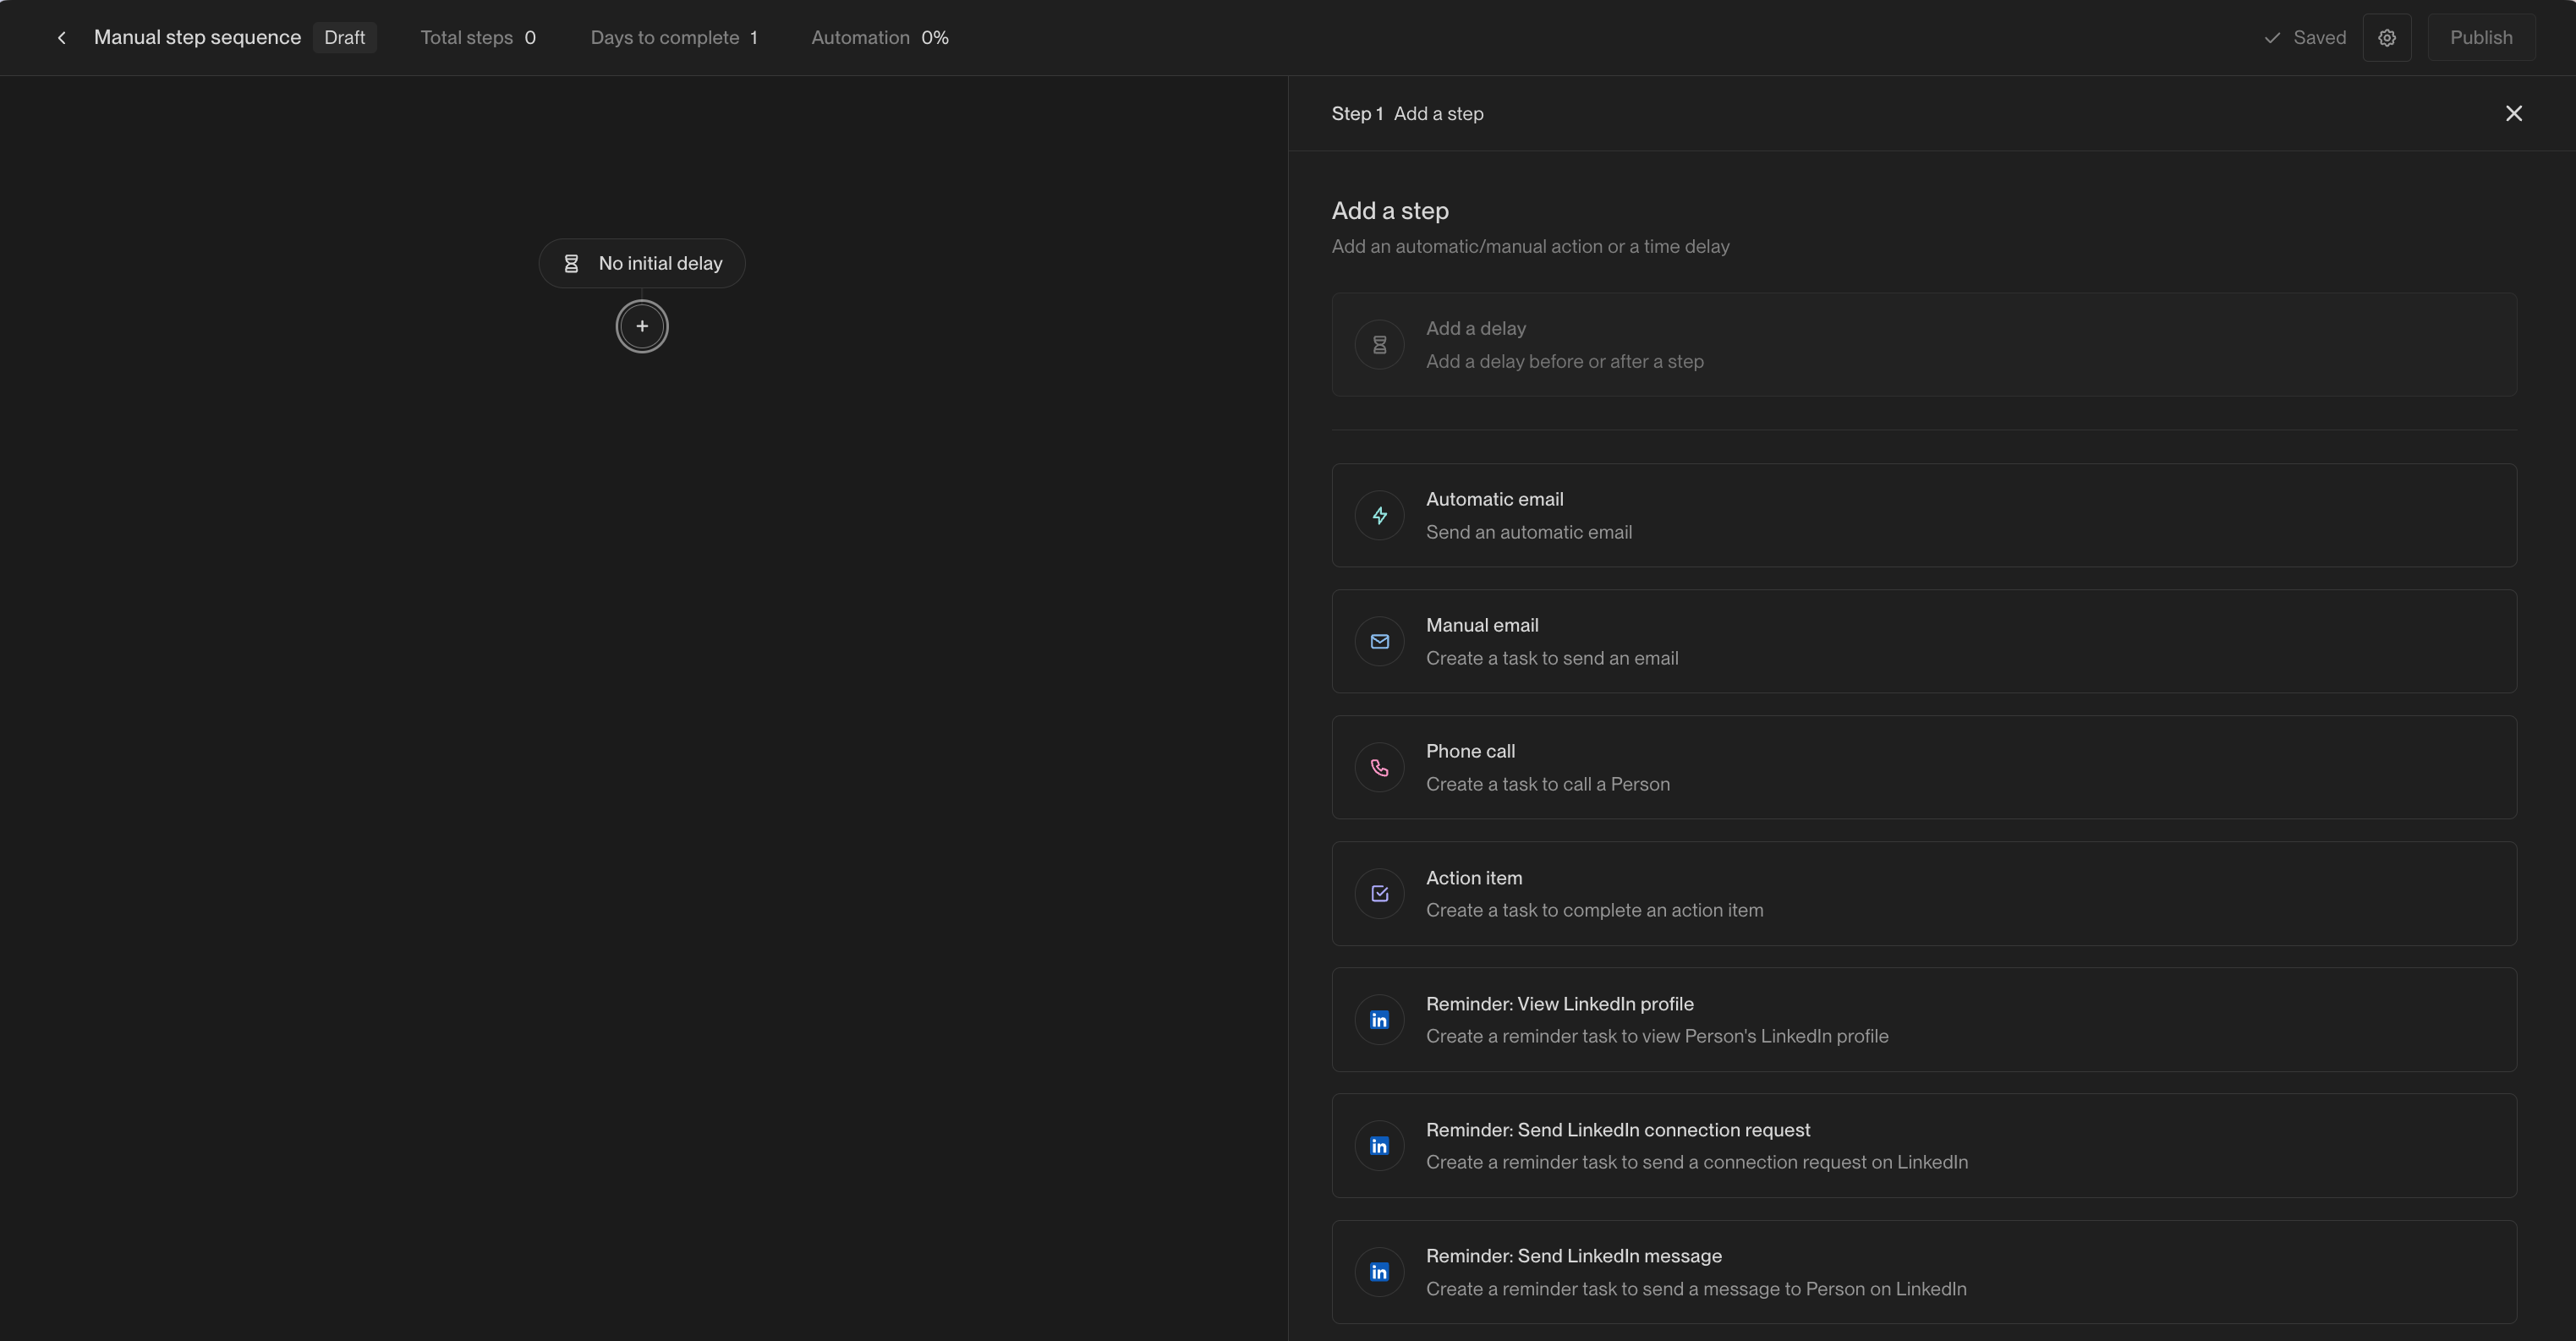Click the hourglass icon in Add a delay
Viewport: 2576px width, 1341px height.
[x=1379, y=345]
